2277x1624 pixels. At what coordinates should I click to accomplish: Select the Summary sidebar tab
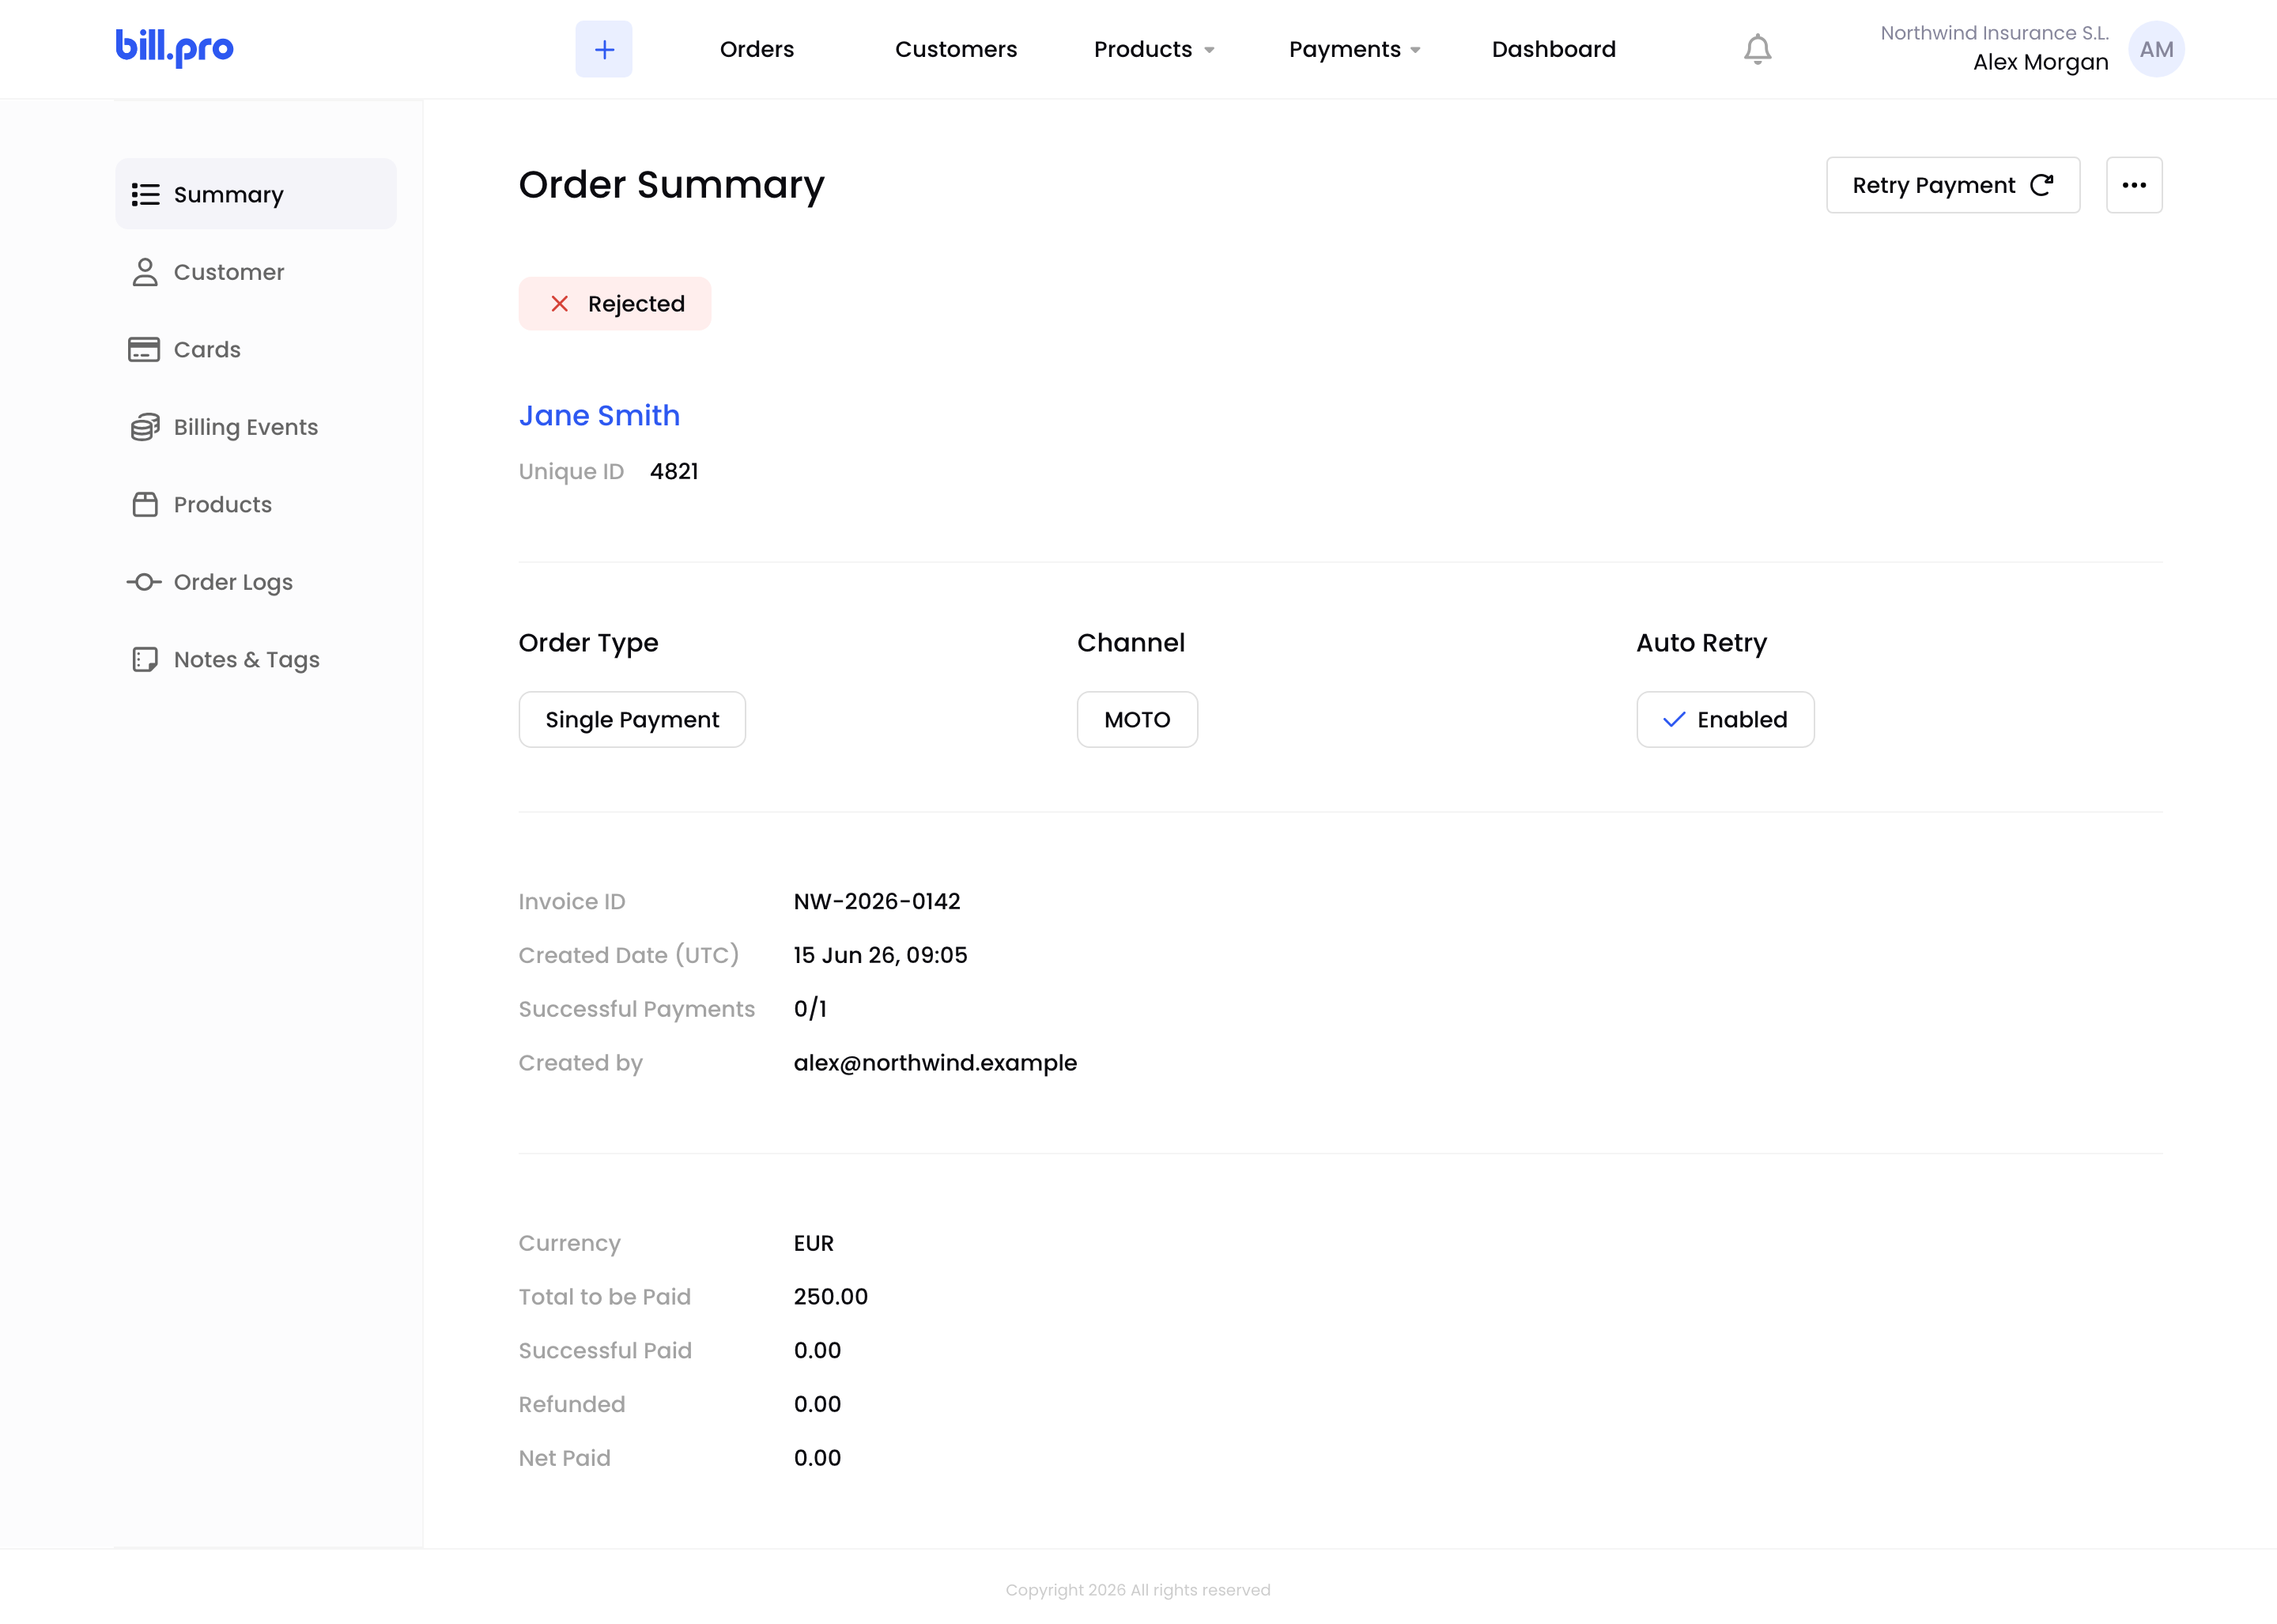pos(256,194)
